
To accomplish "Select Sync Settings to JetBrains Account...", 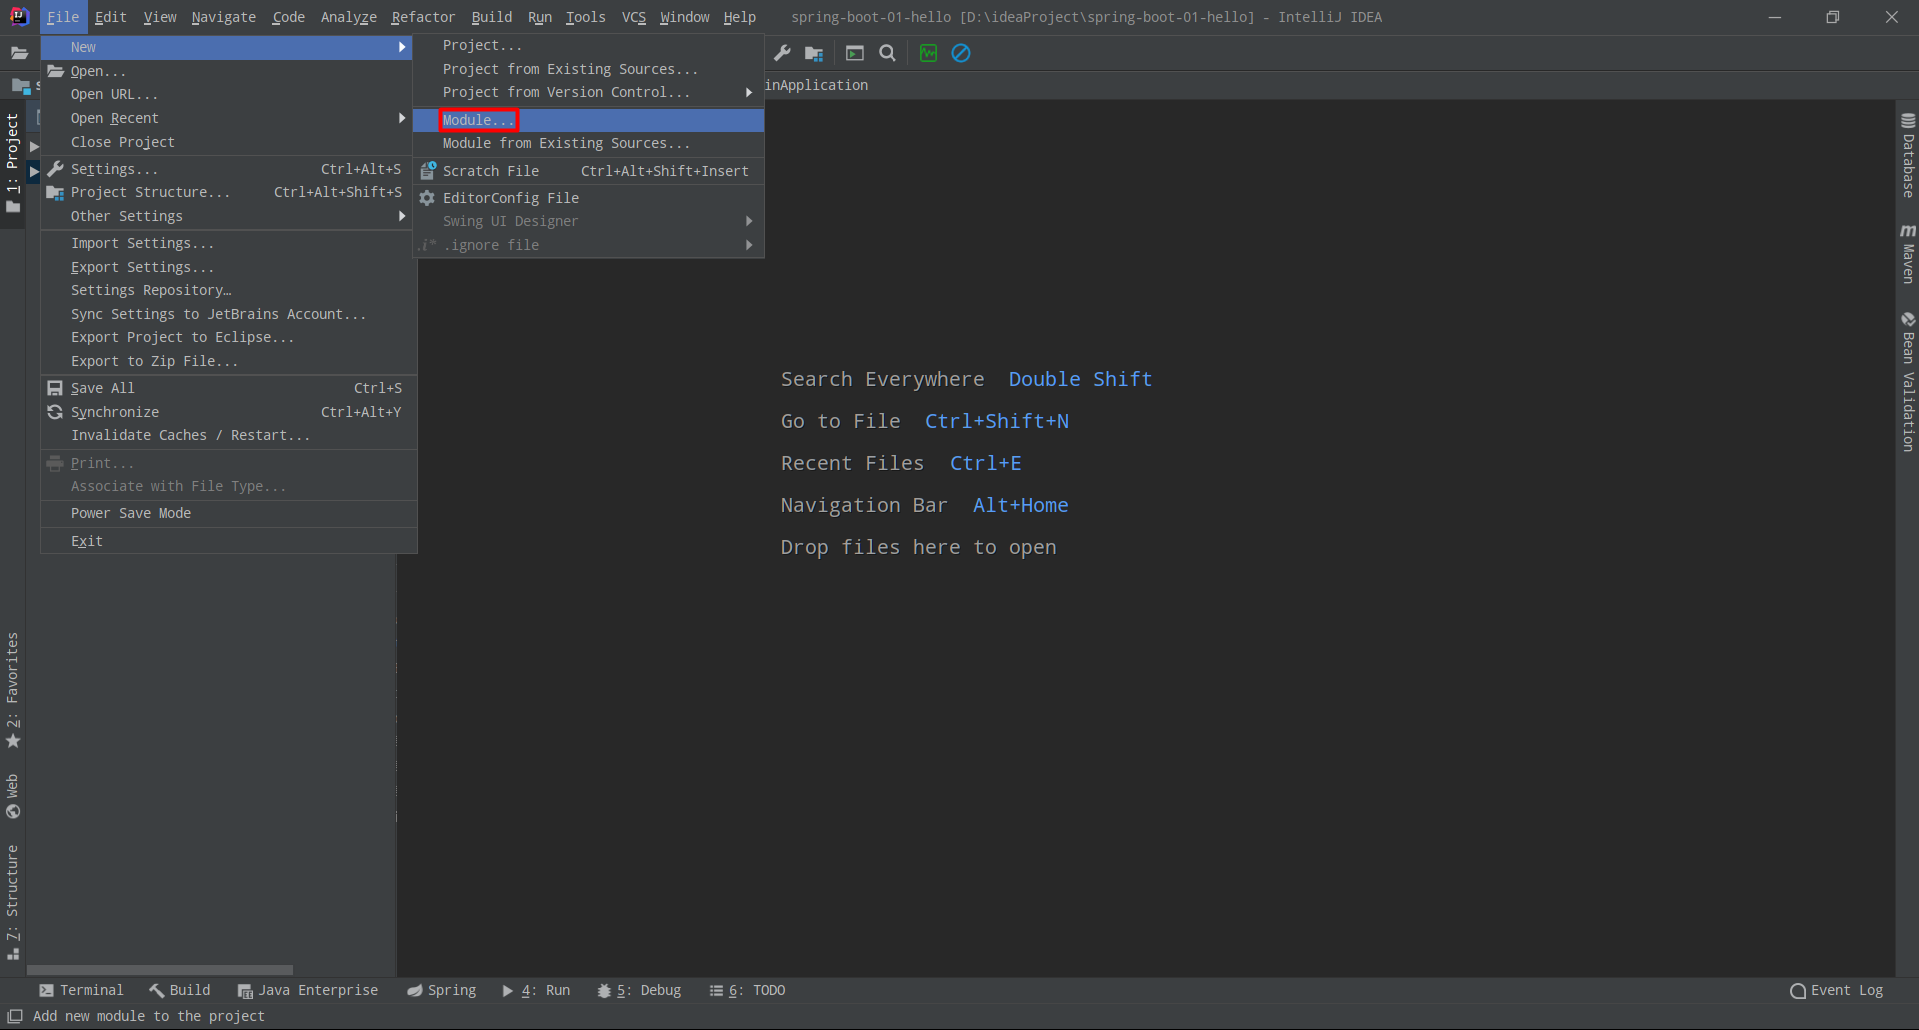I will point(227,314).
